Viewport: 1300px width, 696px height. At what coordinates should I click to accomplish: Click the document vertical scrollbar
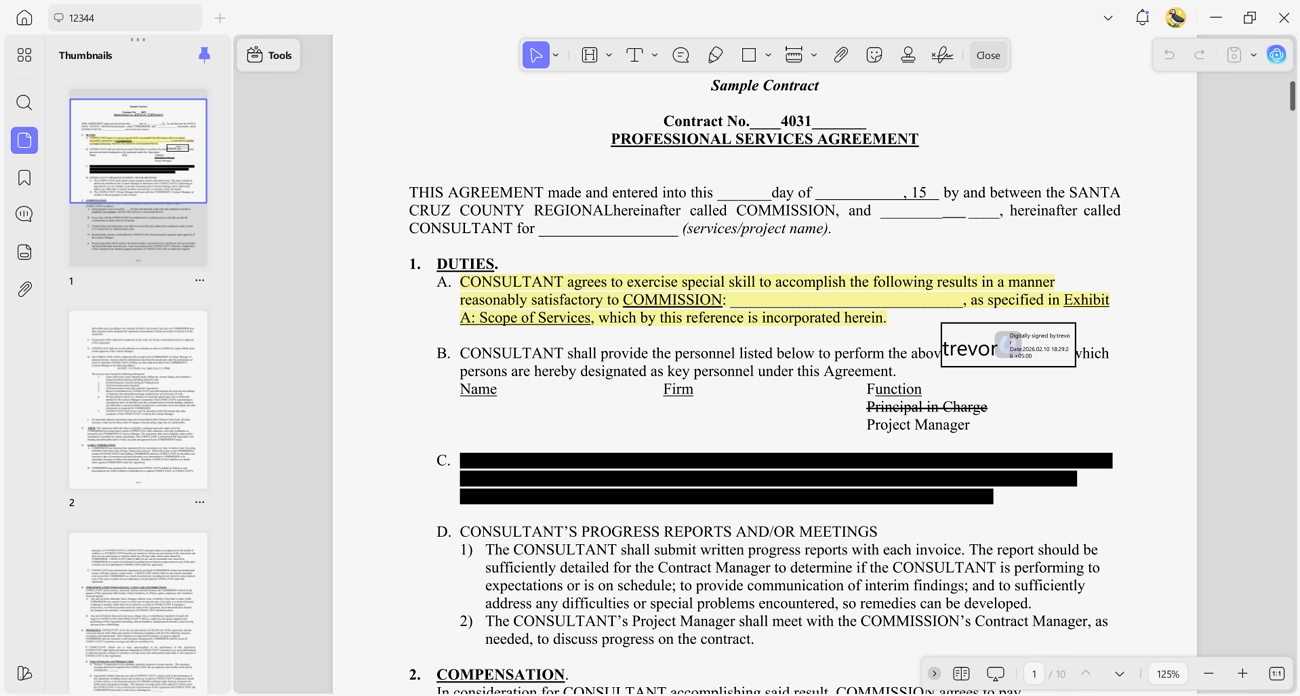1292,95
